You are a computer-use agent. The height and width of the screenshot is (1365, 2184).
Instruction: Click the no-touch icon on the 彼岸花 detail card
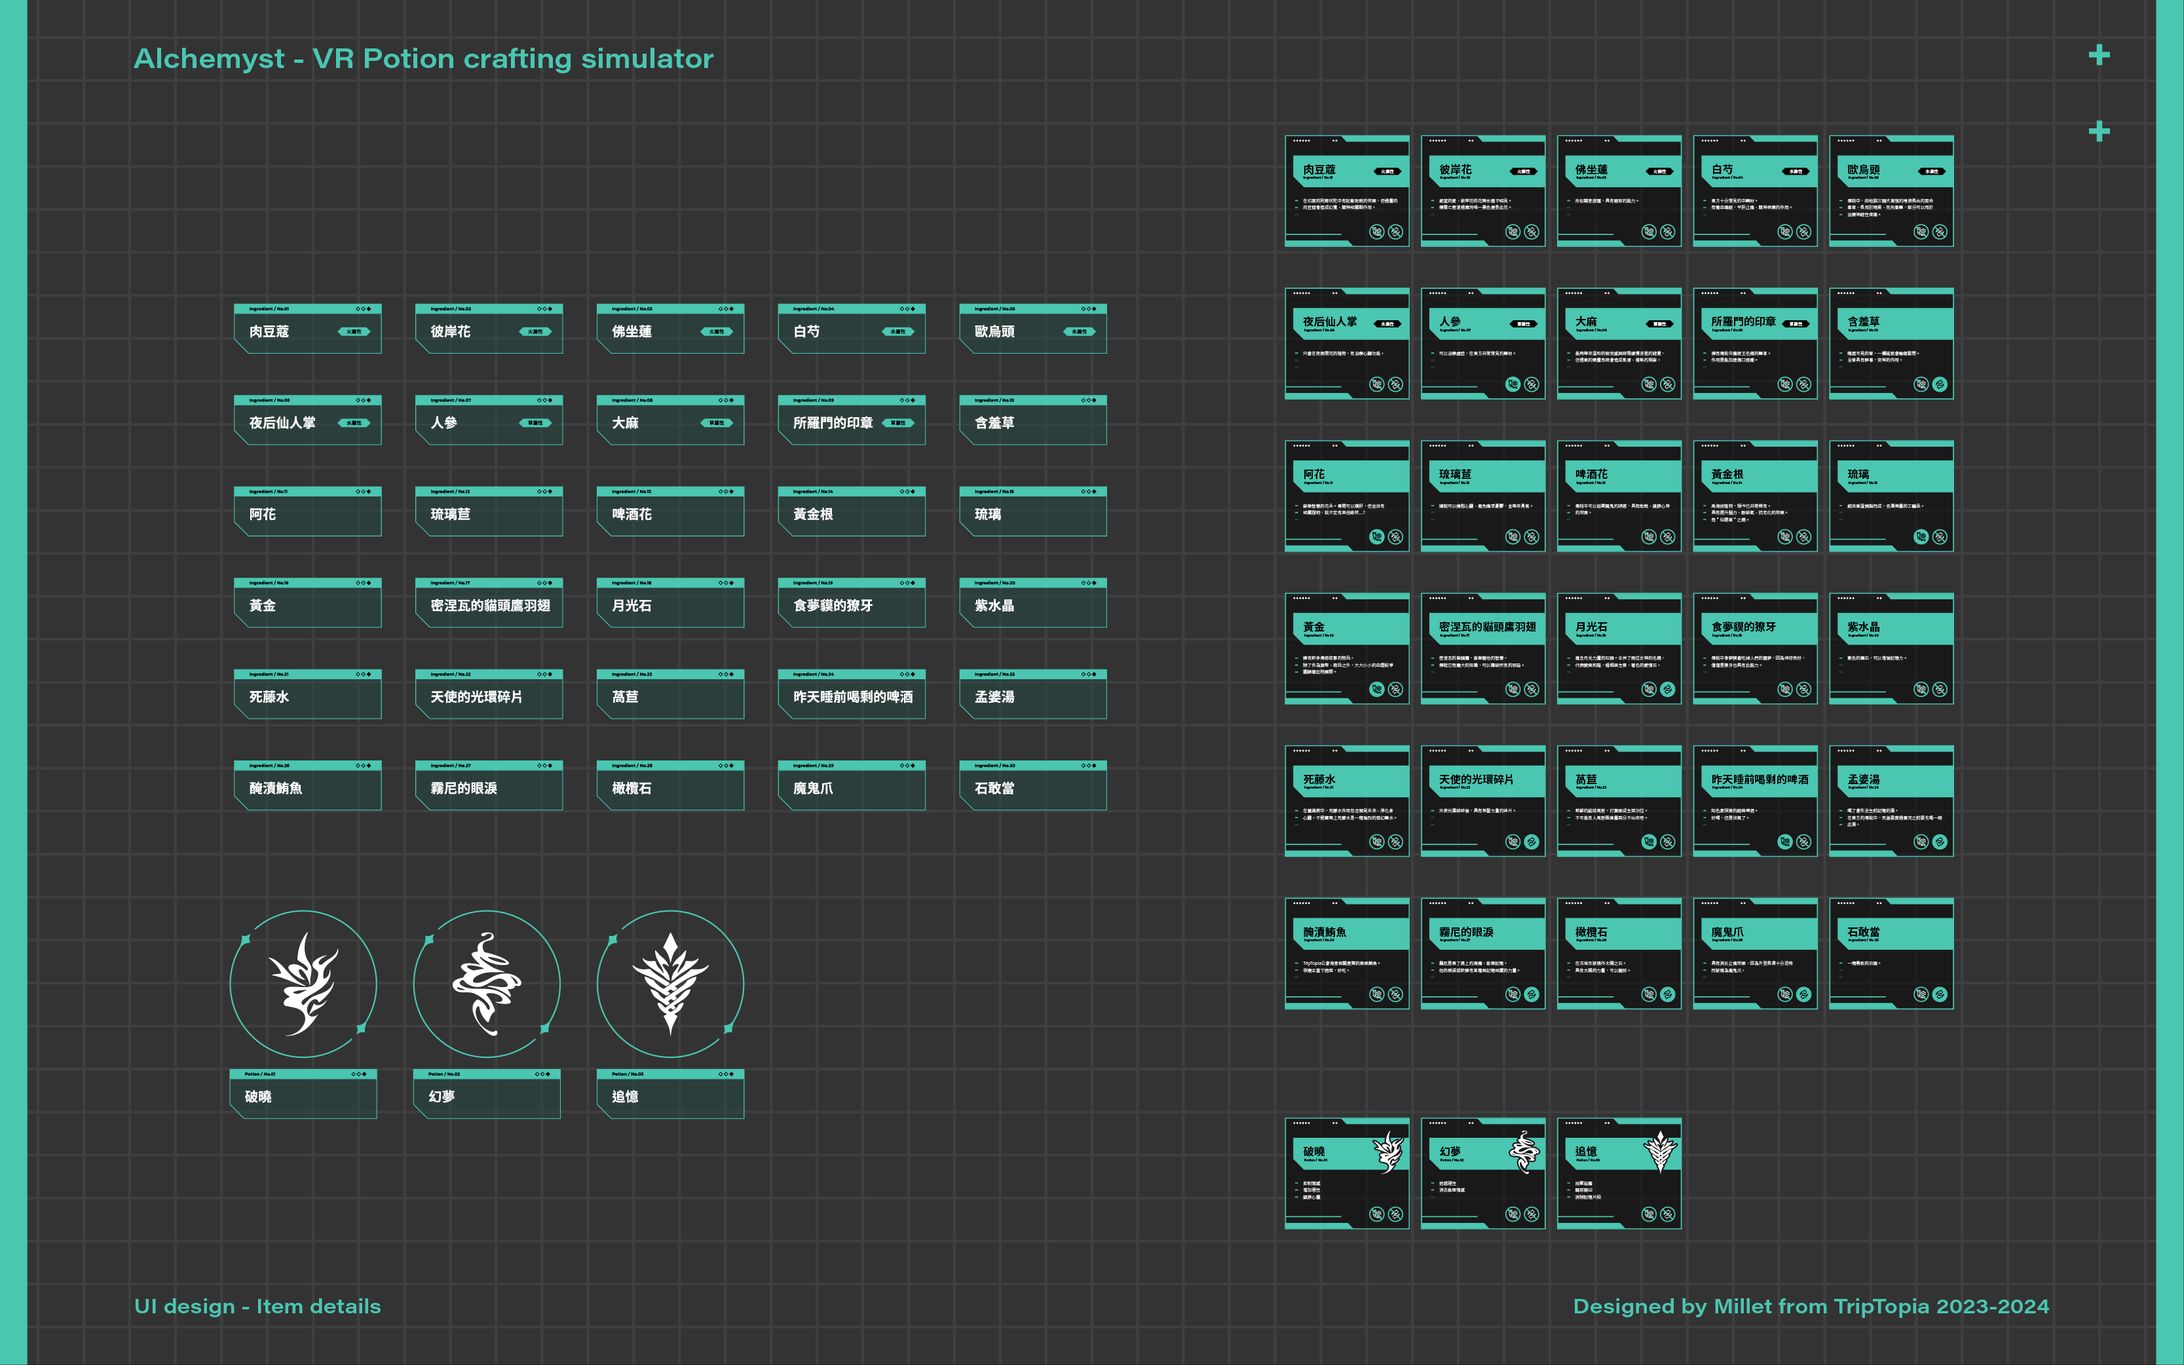(1532, 232)
